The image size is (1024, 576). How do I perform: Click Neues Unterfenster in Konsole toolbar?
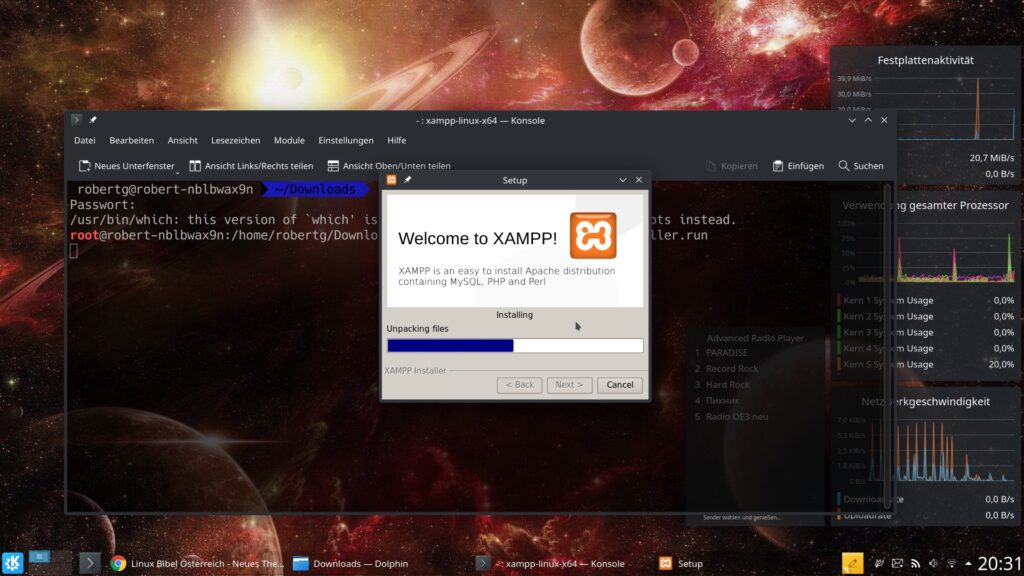tap(127, 166)
